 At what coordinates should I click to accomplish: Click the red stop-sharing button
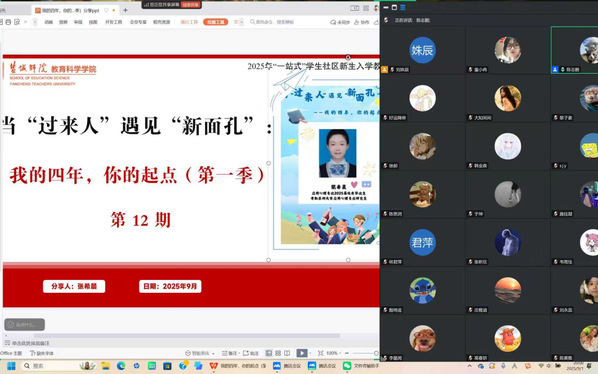190,5
